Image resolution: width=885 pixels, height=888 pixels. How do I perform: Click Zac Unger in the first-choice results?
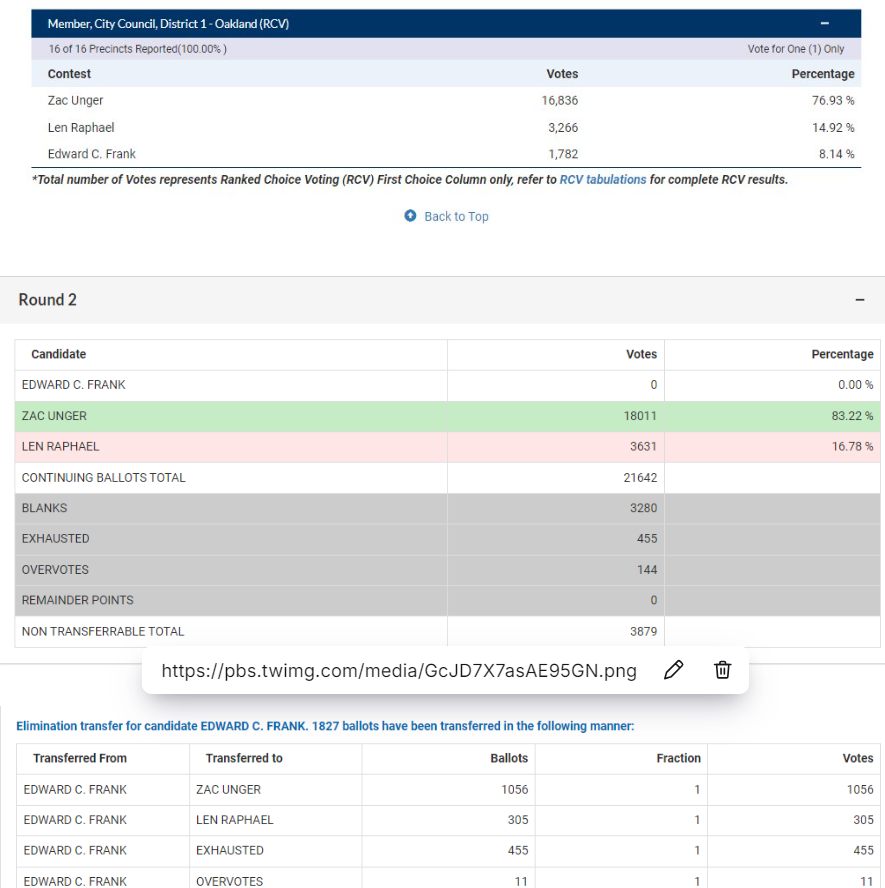tap(75, 101)
